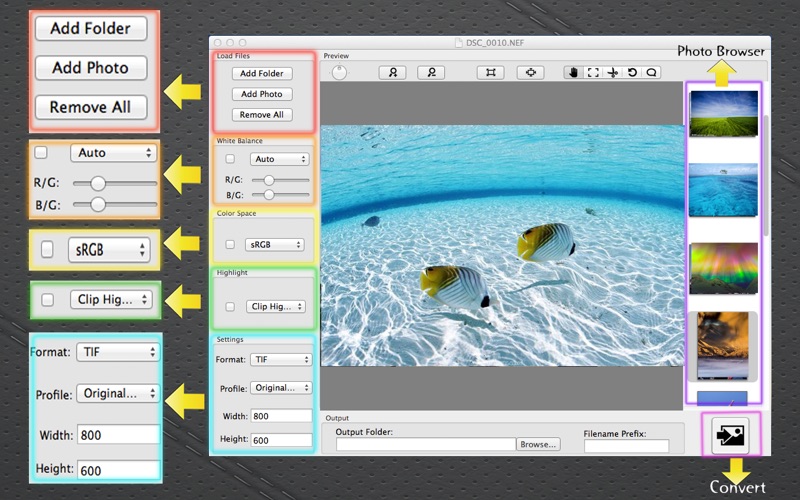This screenshot has width=800, height=500.
Task: Click the Width field in the app Settings panel
Action: click(x=281, y=416)
